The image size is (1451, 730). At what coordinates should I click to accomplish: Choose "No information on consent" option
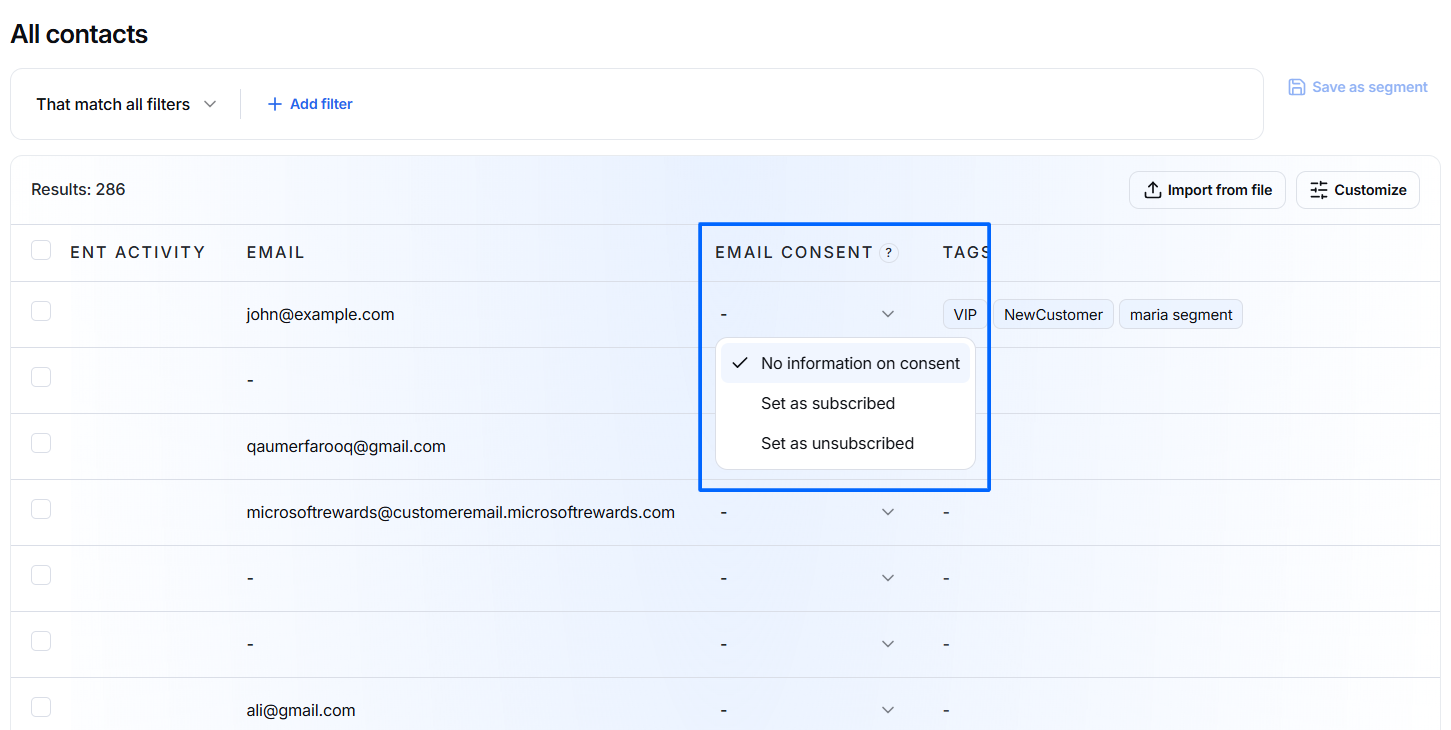click(845, 363)
